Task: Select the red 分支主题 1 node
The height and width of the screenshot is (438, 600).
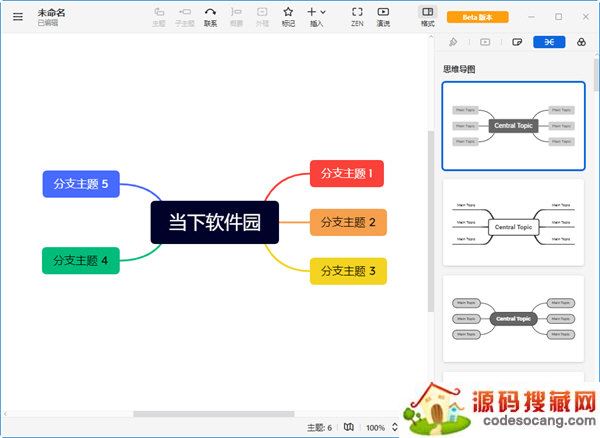Action: [x=346, y=173]
